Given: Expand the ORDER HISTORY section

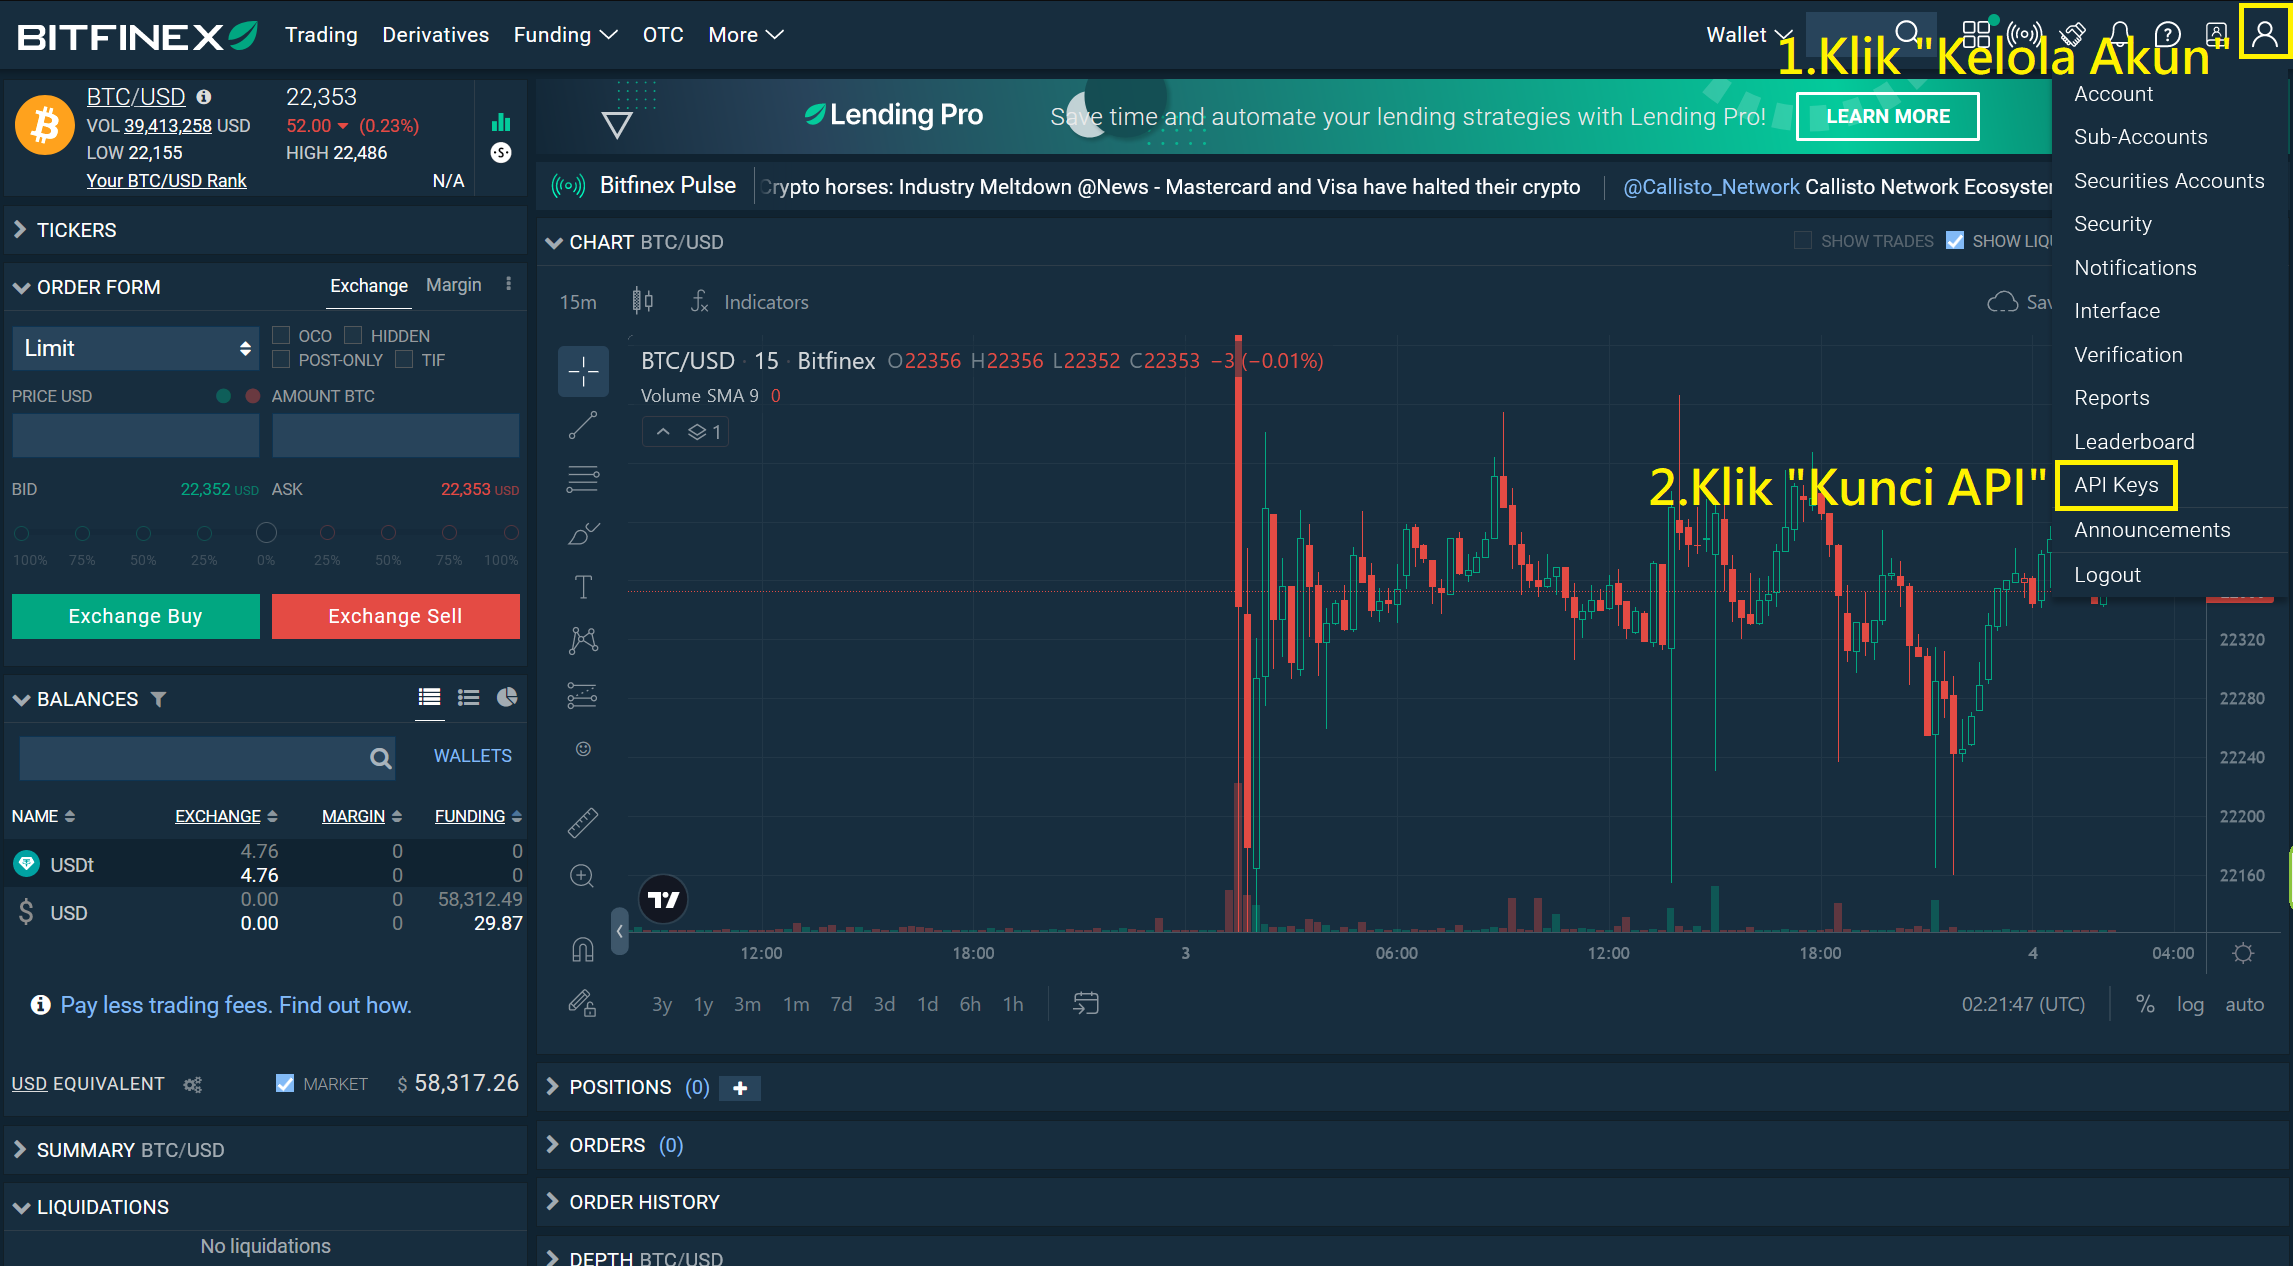Looking at the screenshot, I should (643, 1202).
